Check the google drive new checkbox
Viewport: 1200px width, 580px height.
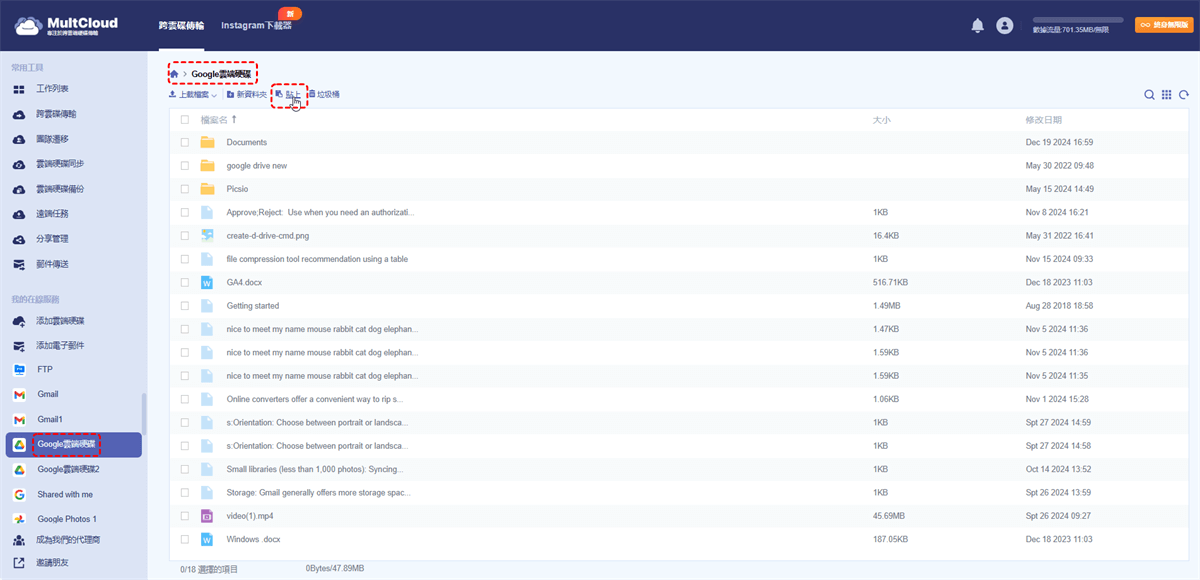pyautogui.click(x=185, y=166)
